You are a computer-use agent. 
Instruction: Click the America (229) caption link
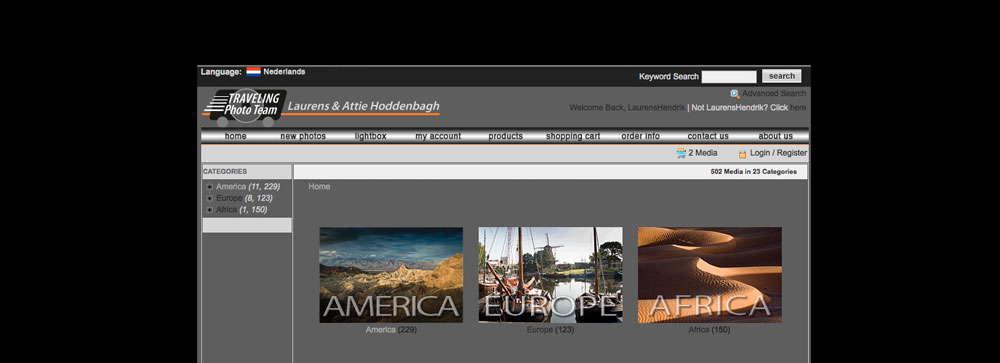pyautogui.click(x=391, y=330)
